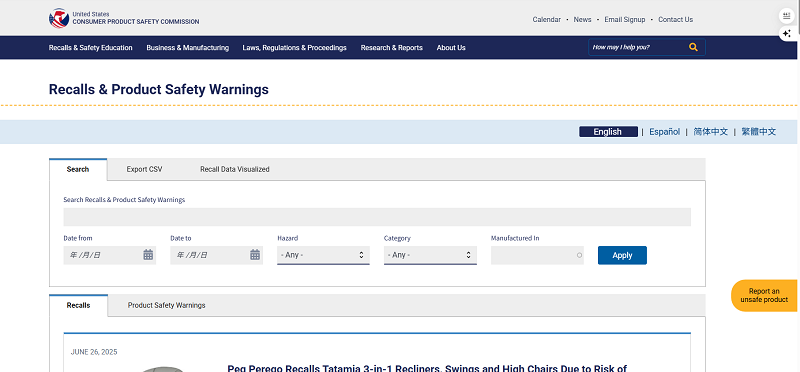The image size is (800, 372).
Task: Expand the Hazard dropdown
Action: pyautogui.click(x=323, y=255)
